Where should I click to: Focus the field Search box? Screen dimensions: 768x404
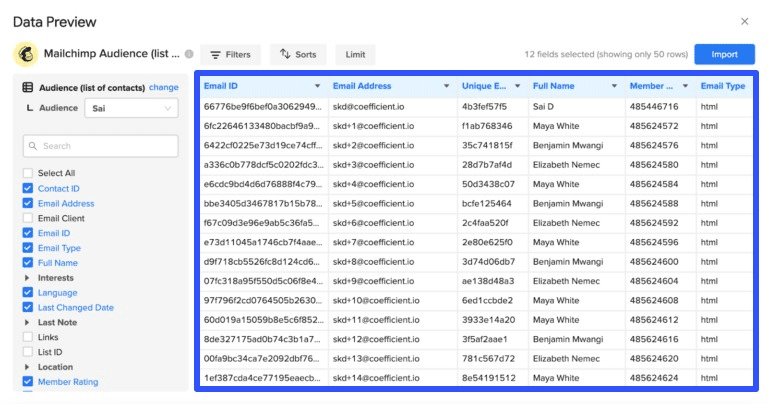100,146
